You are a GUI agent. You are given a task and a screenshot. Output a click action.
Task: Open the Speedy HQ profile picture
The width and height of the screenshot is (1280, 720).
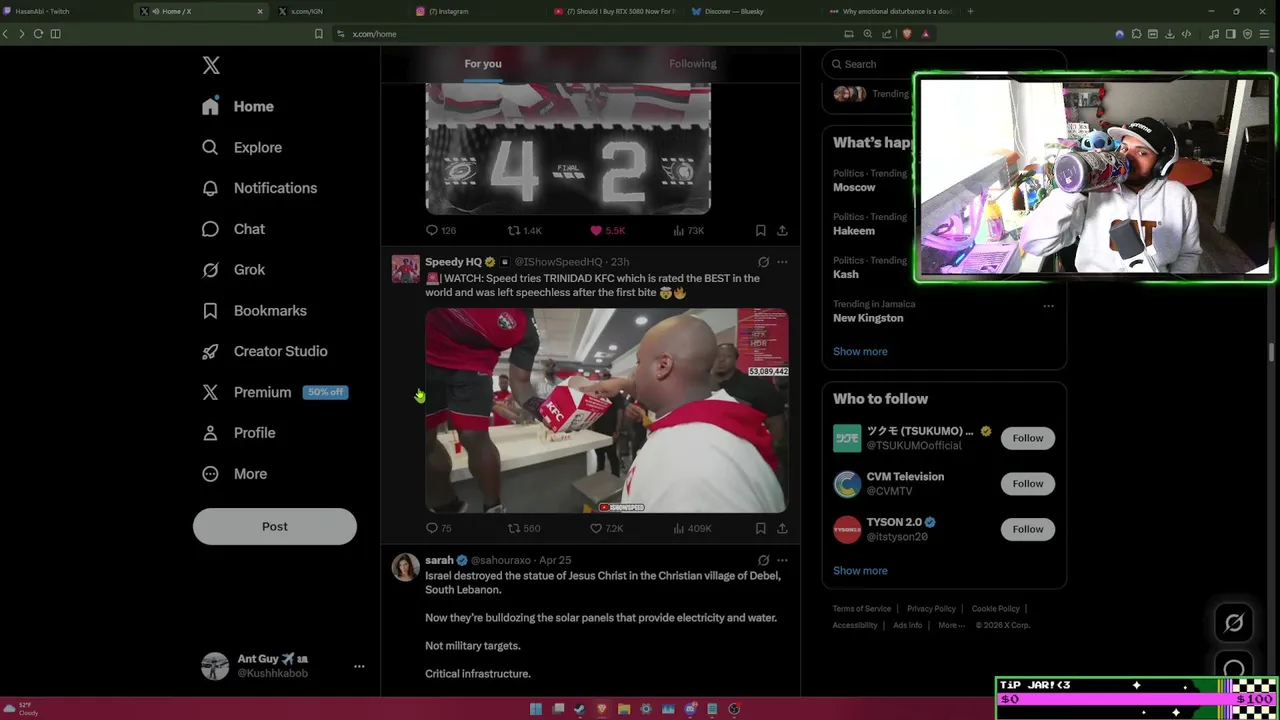405,269
